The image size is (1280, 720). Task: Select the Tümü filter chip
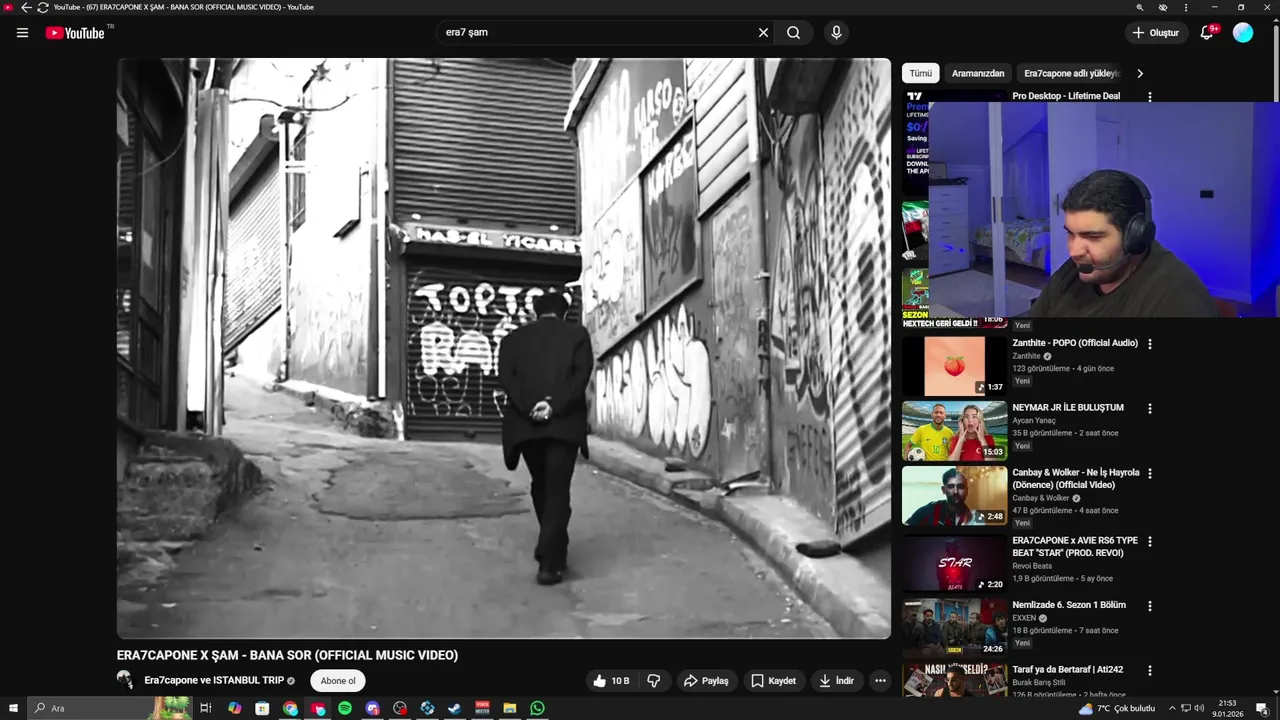coord(920,73)
